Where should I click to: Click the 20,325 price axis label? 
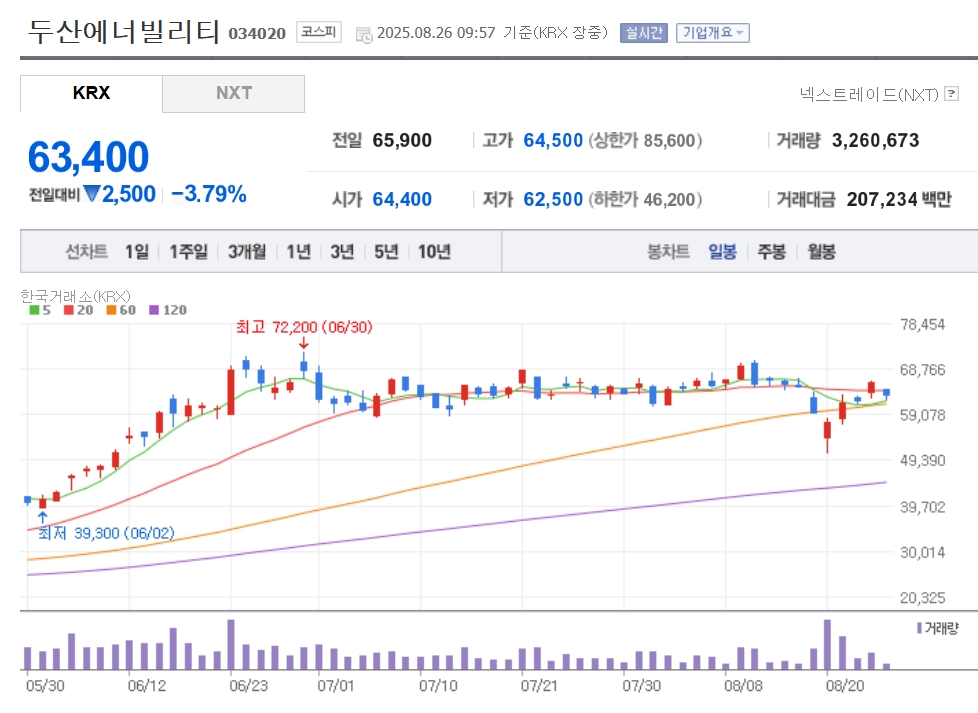click(x=922, y=598)
